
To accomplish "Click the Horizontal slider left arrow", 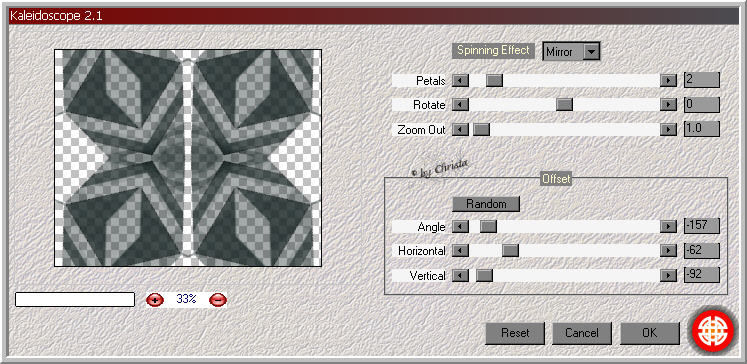I will pyautogui.click(x=460, y=250).
